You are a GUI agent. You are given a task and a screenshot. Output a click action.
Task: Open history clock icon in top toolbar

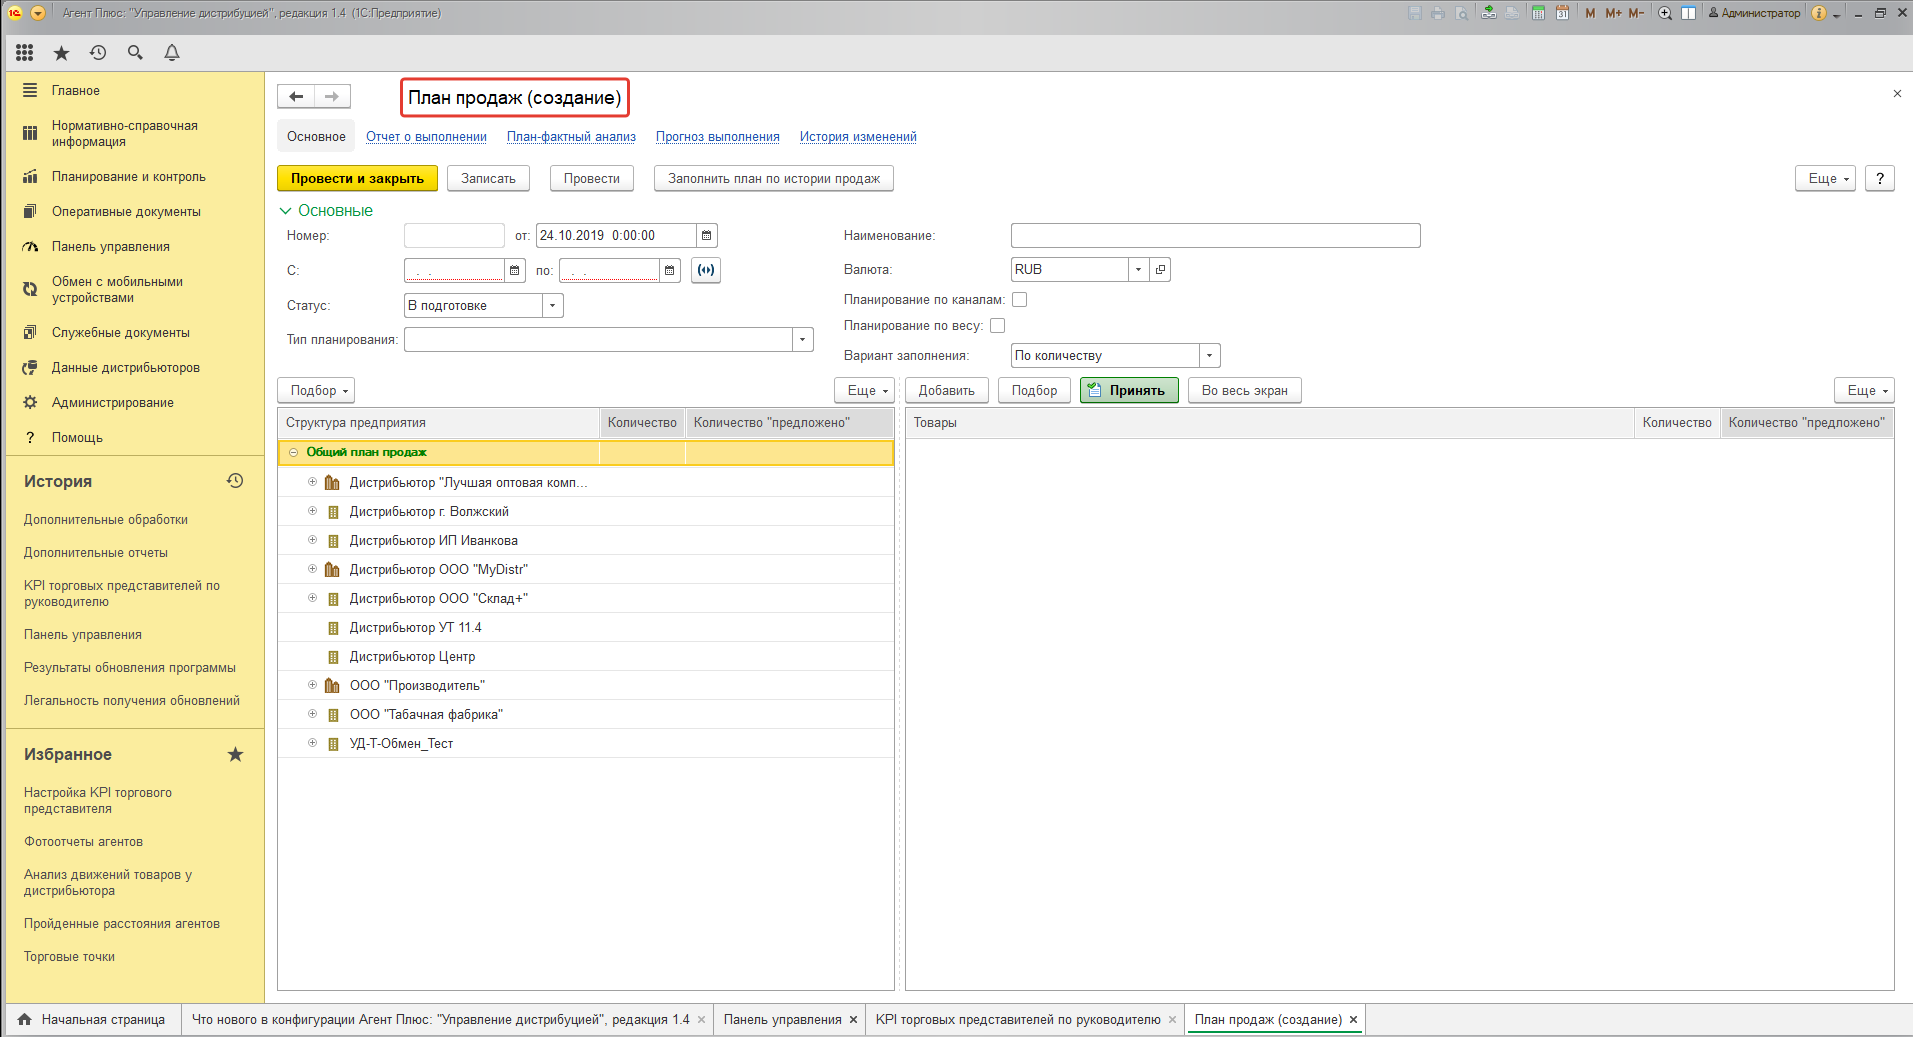(98, 53)
